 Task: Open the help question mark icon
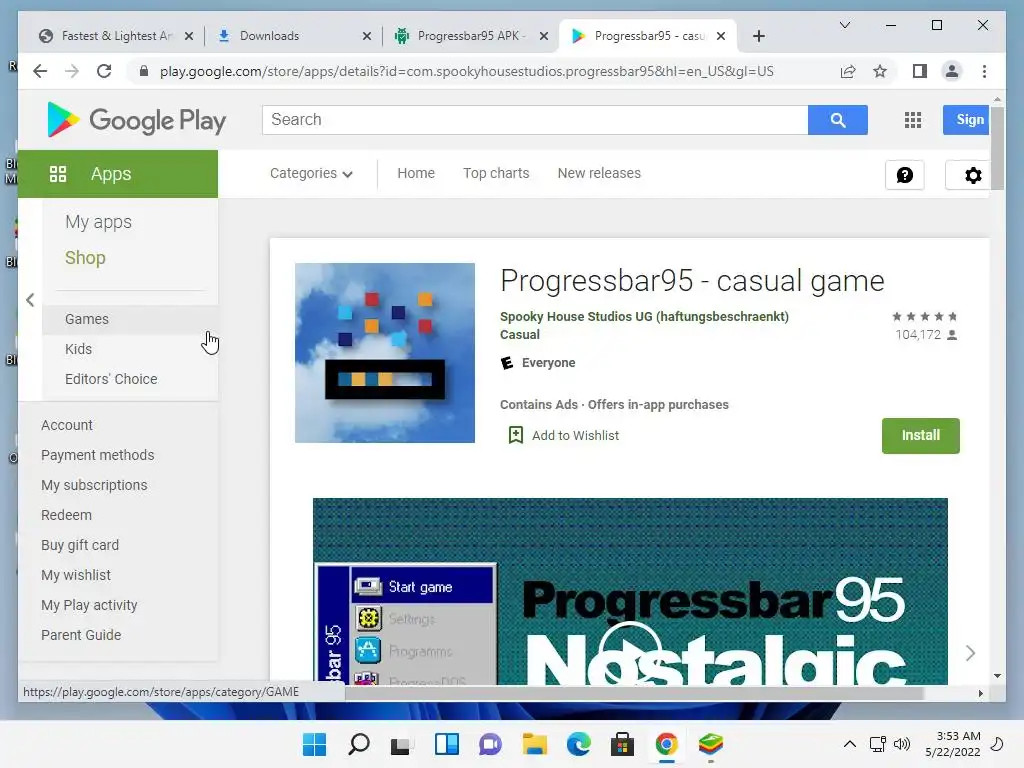[904, 175]
